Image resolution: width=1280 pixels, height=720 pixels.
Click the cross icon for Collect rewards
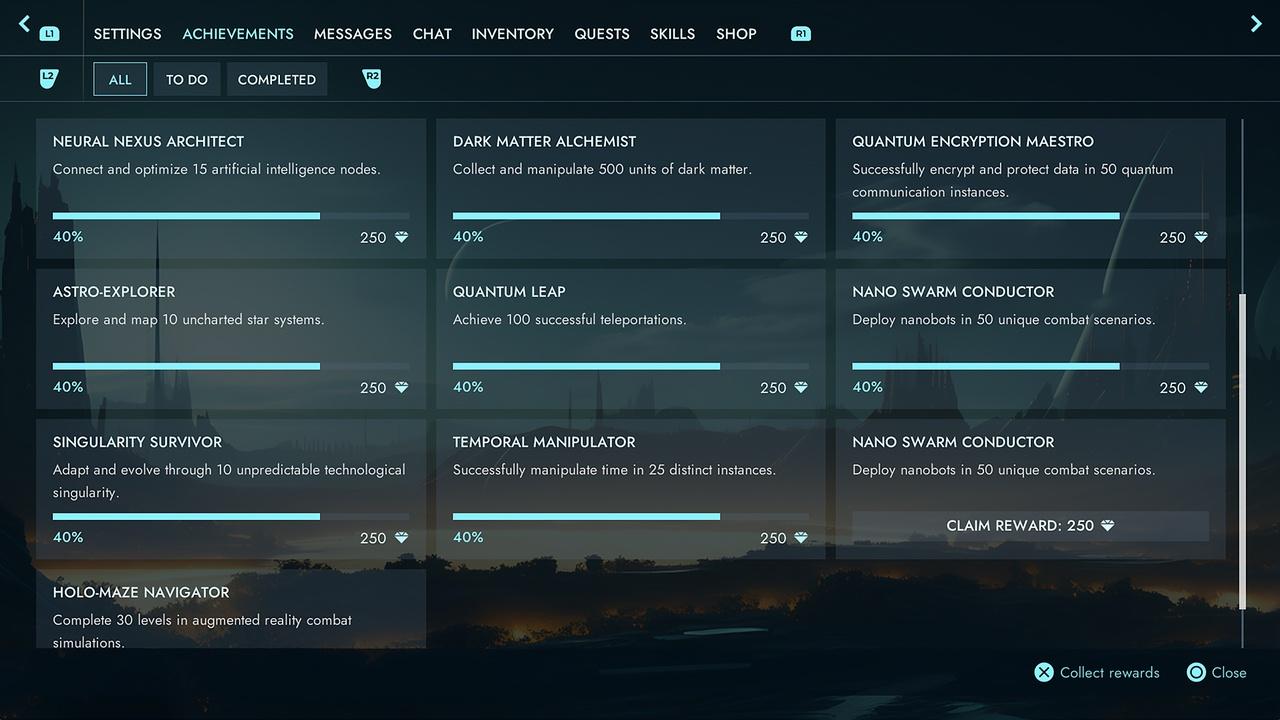[x=1044, y=673]
